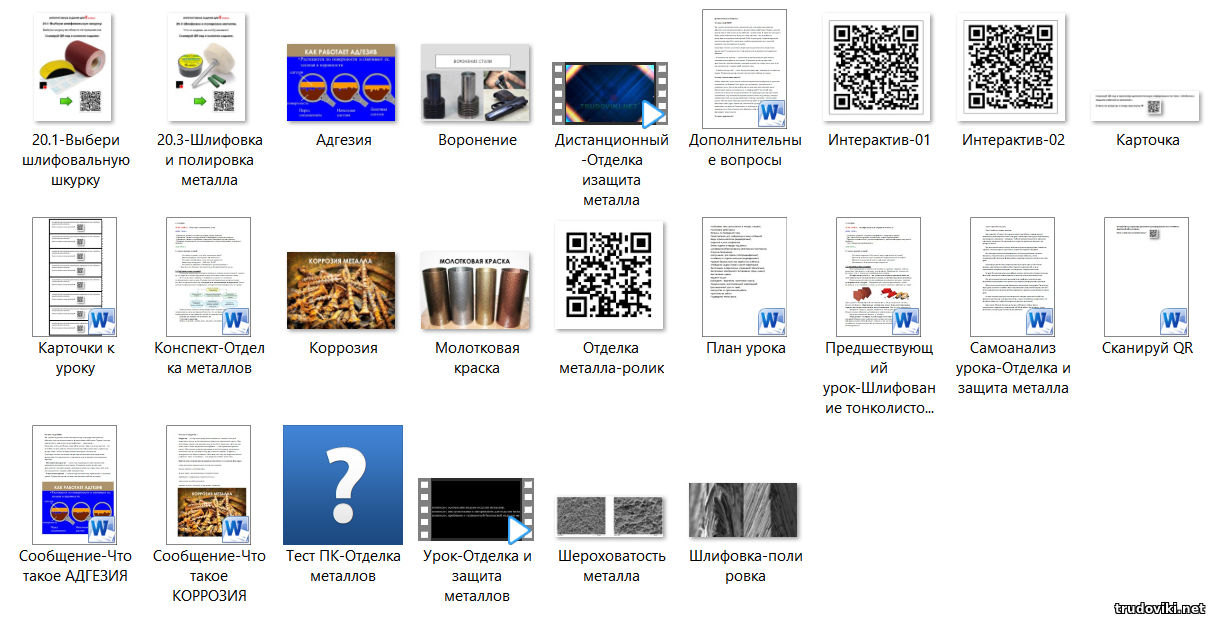Click the label "Урок-Отделка и защита металлов"
The width and height of the screenshot is (1216, 624).
(x=477, y=576)
